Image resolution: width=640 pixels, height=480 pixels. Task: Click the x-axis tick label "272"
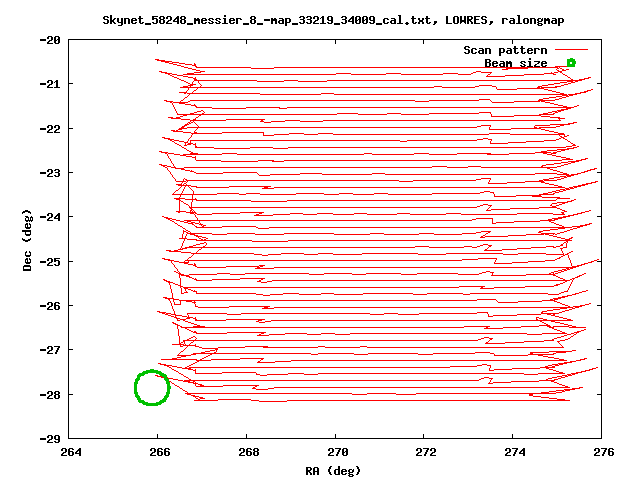426,452
